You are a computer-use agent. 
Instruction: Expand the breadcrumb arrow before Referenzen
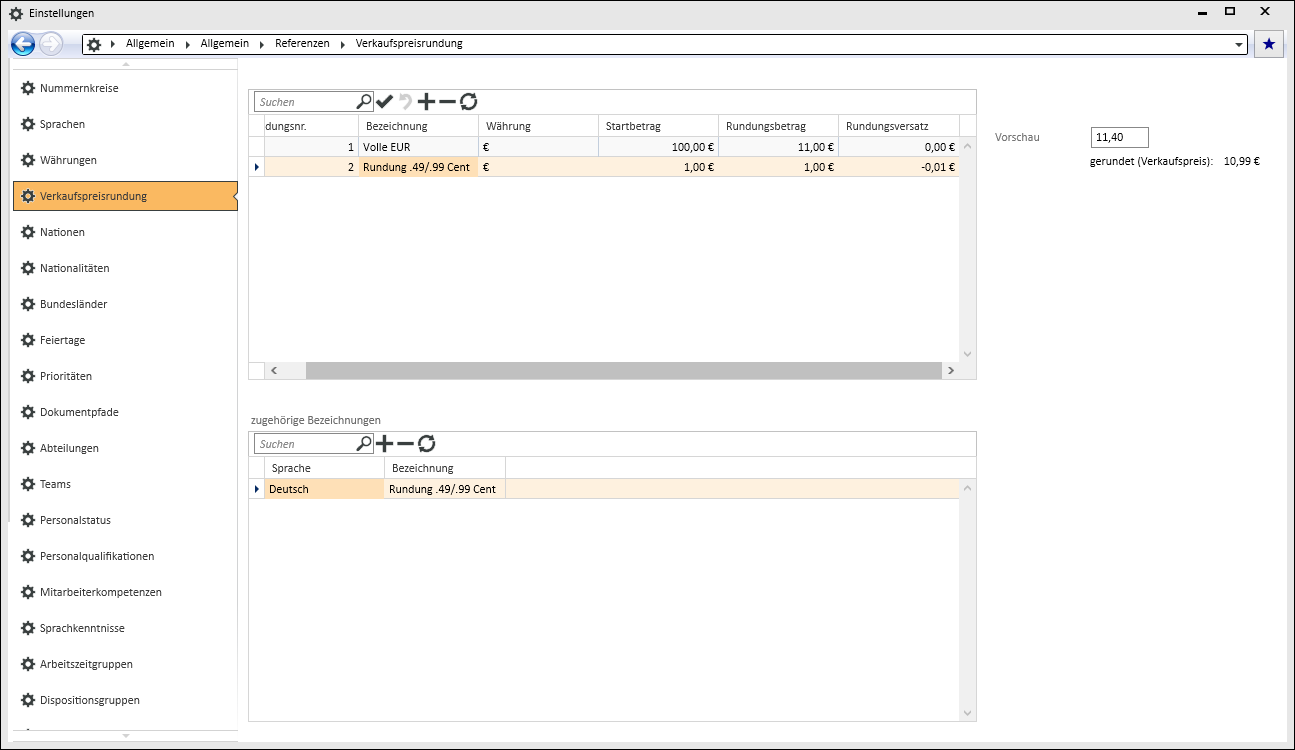point(263,44)
